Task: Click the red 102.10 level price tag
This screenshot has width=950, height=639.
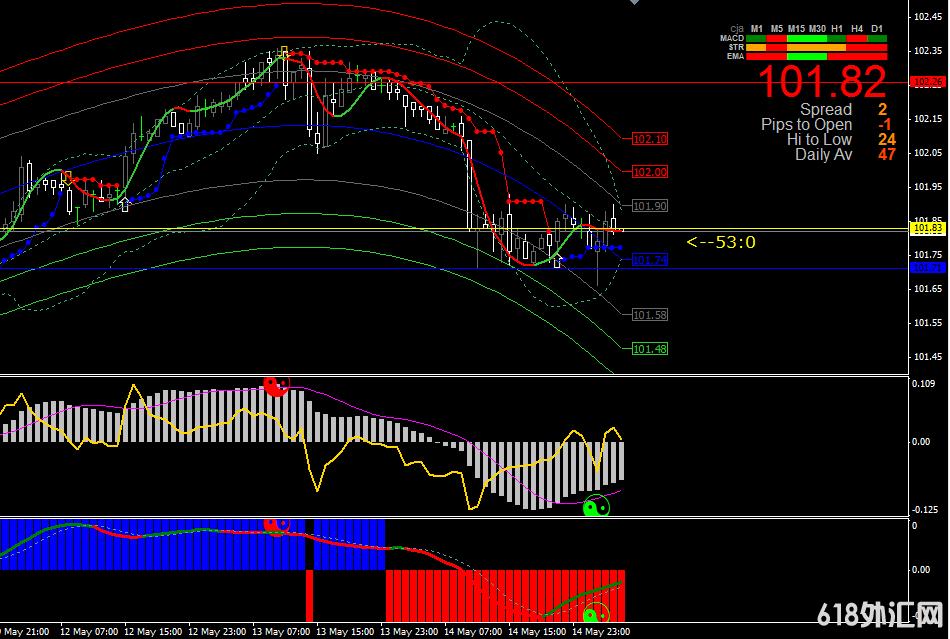Action: [x=649, y=139]
